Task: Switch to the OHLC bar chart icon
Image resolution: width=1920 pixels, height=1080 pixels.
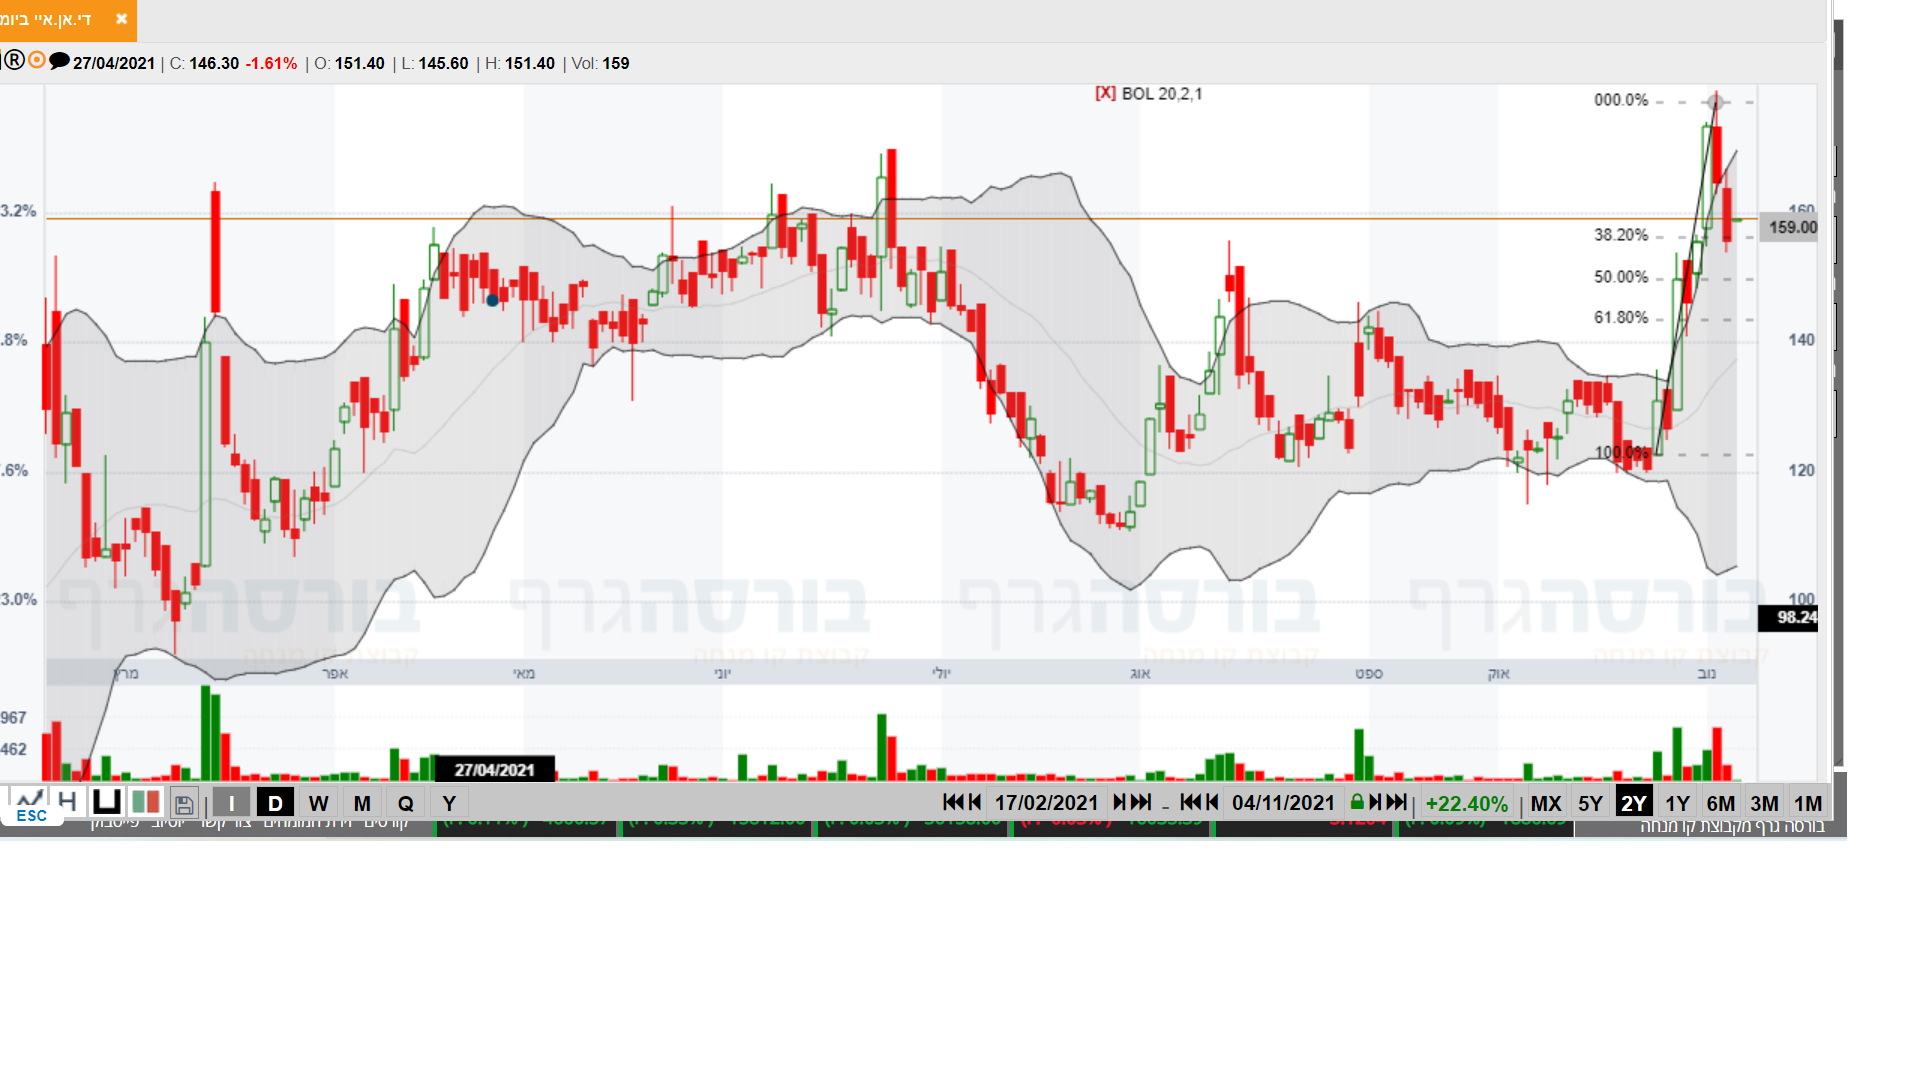Action: coord(68,802)
